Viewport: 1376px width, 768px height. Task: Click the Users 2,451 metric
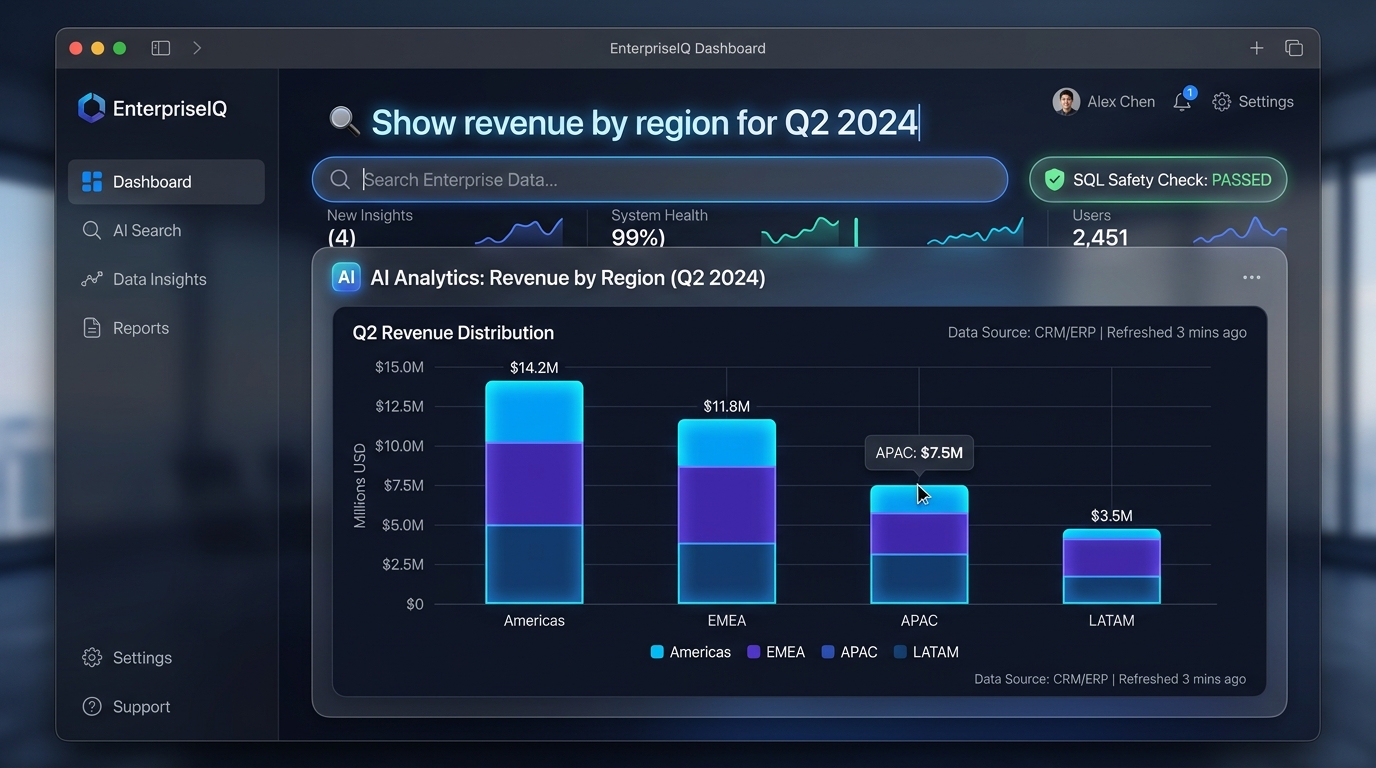click(1100, 228)
